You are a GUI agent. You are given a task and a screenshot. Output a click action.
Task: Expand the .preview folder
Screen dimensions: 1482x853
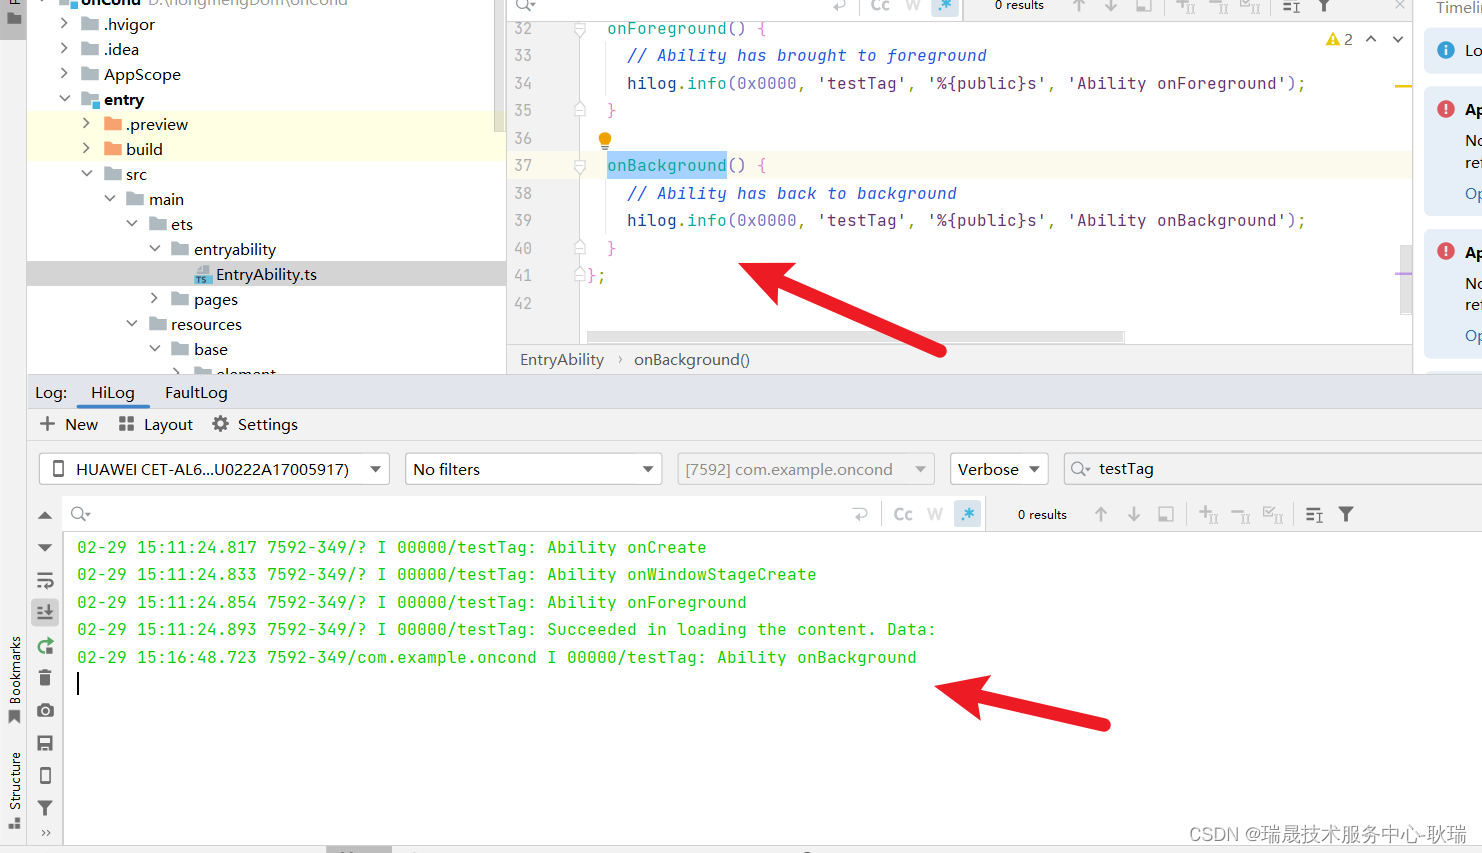coord(86,124)
